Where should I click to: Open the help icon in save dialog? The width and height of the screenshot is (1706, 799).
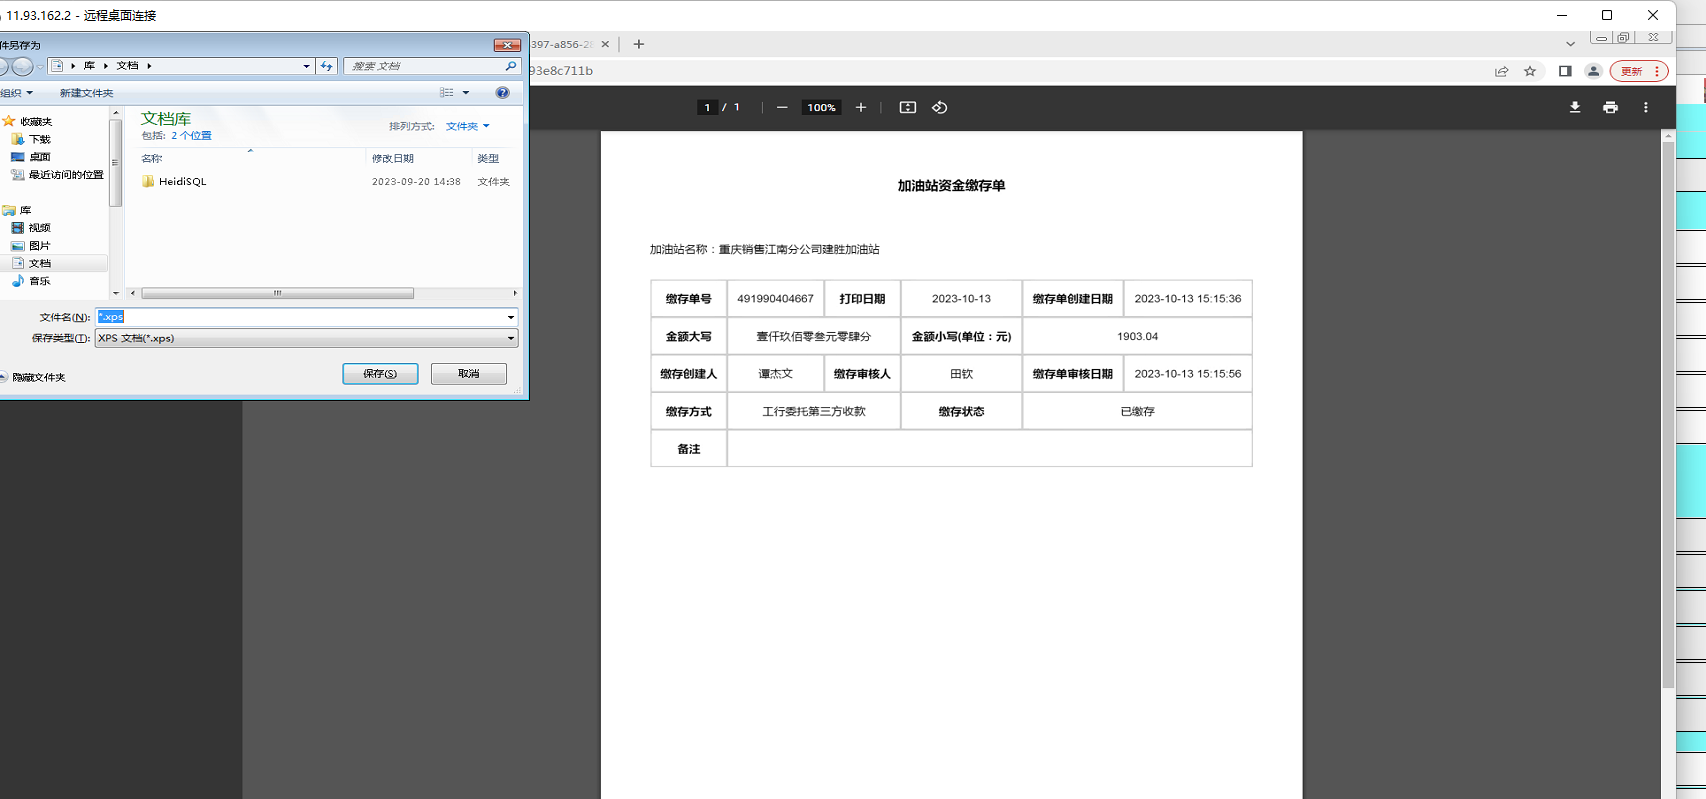coord(502,92)
